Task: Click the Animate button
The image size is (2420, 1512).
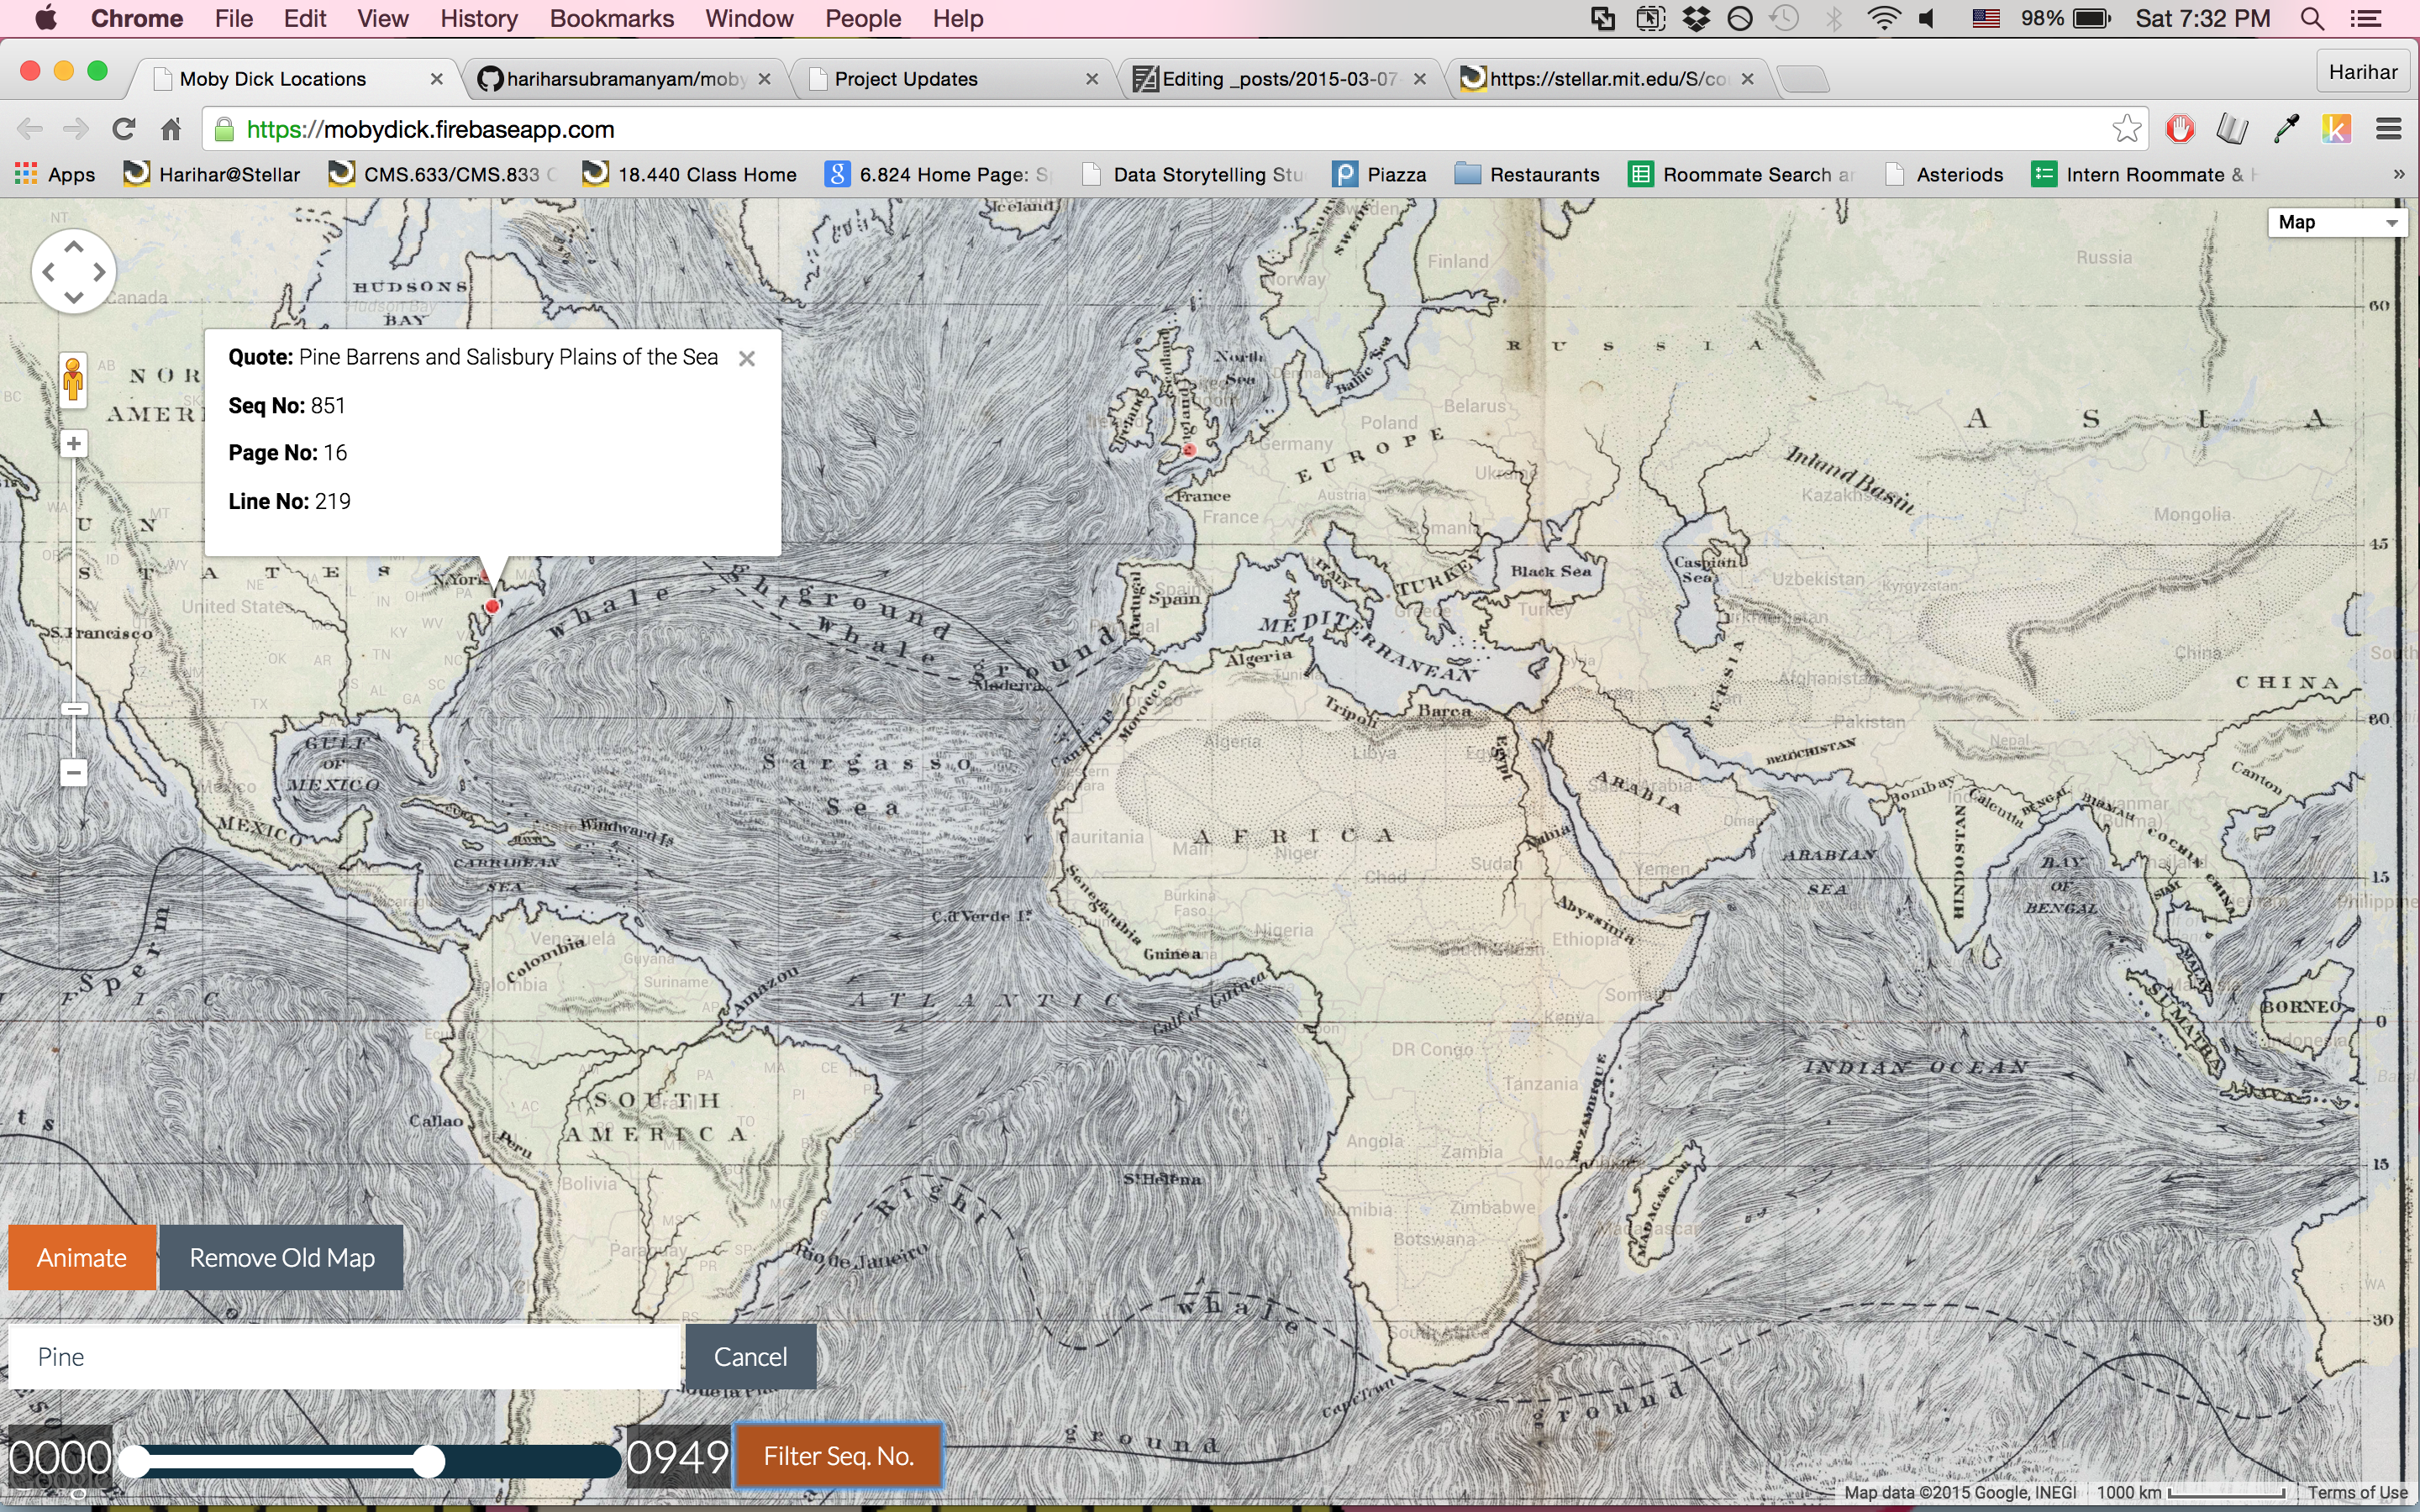Action: 82,1257
